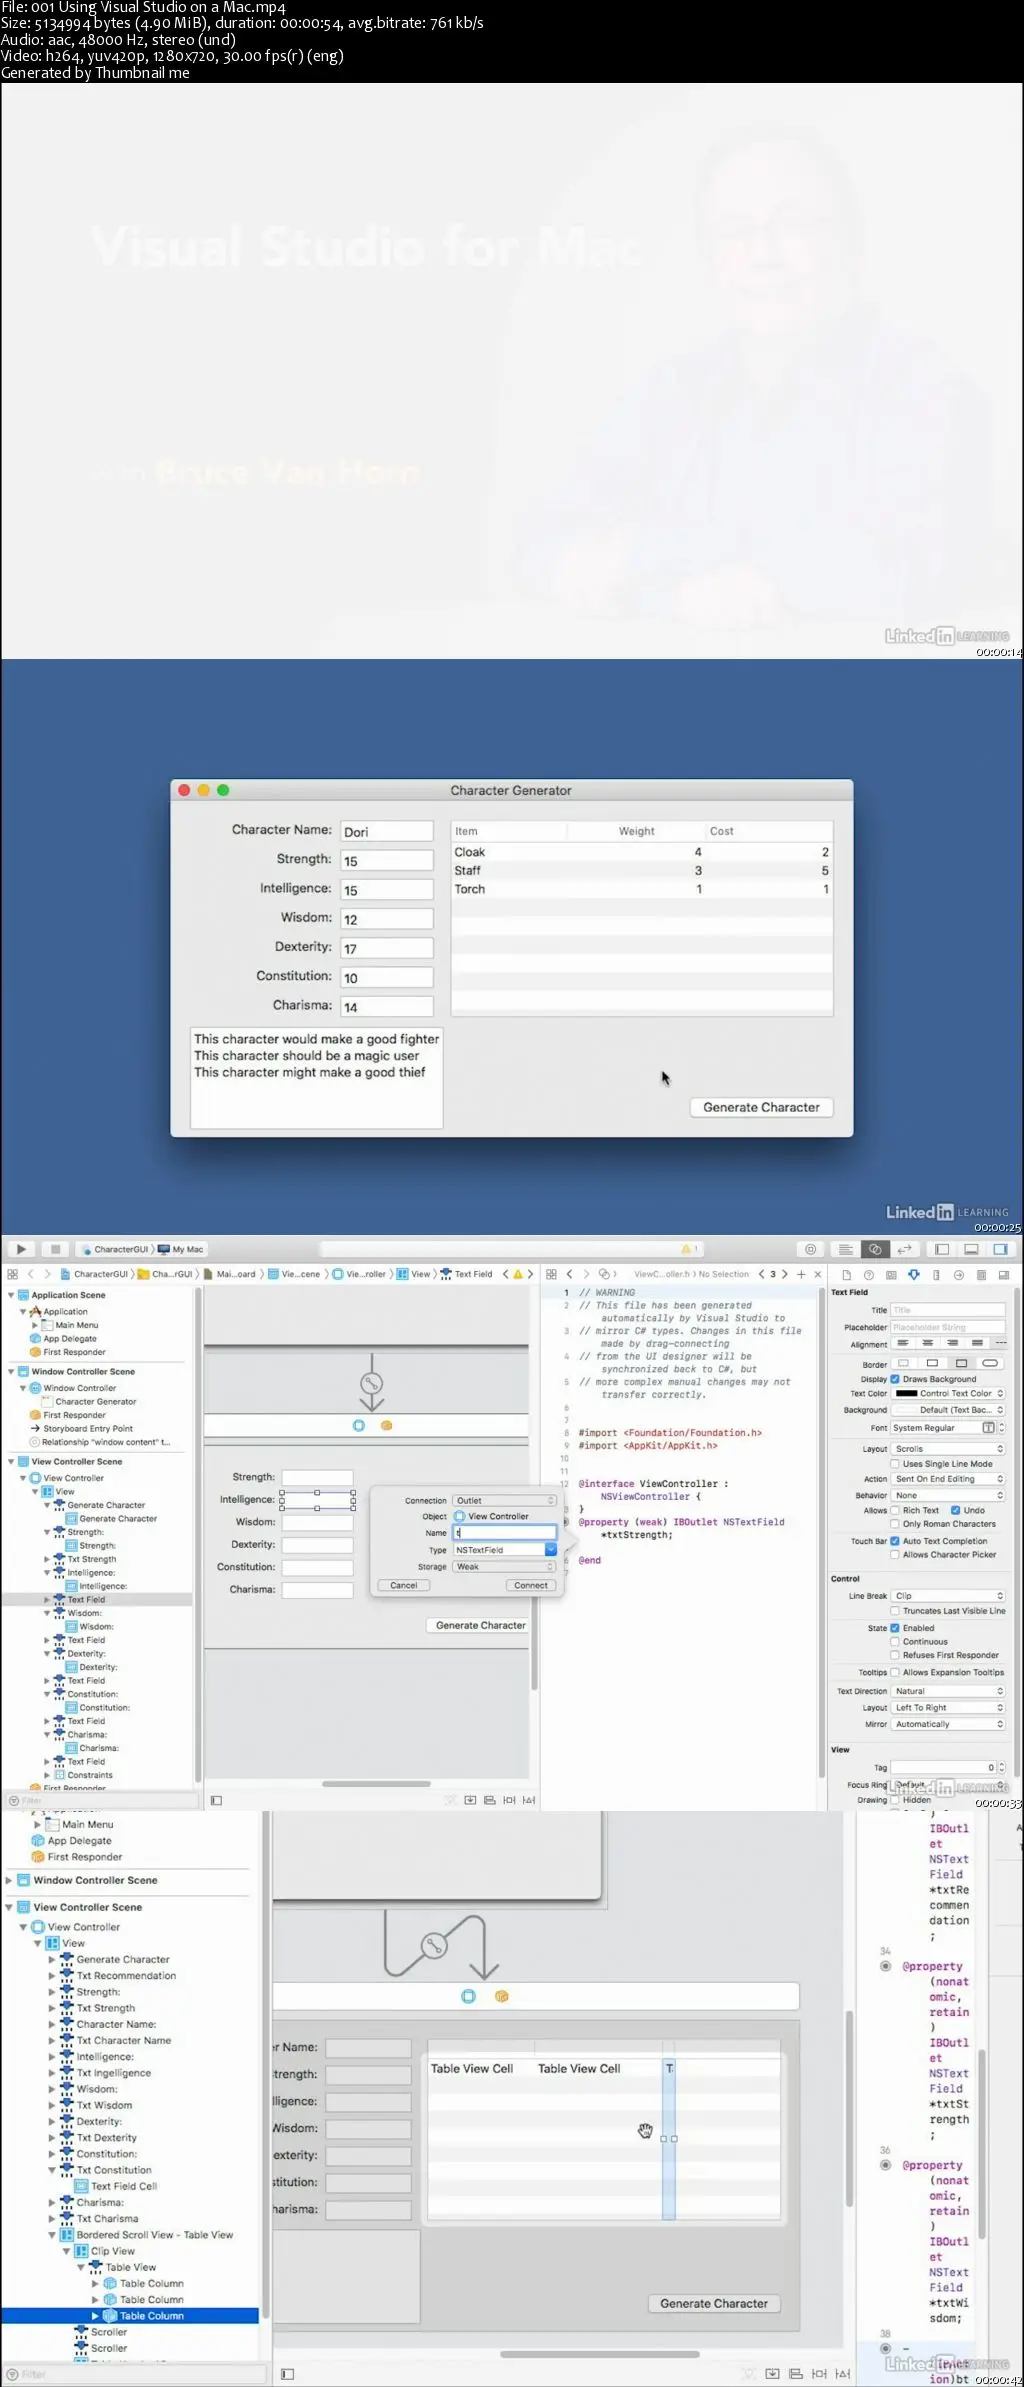Click the black Text Color swatch

906,1394
